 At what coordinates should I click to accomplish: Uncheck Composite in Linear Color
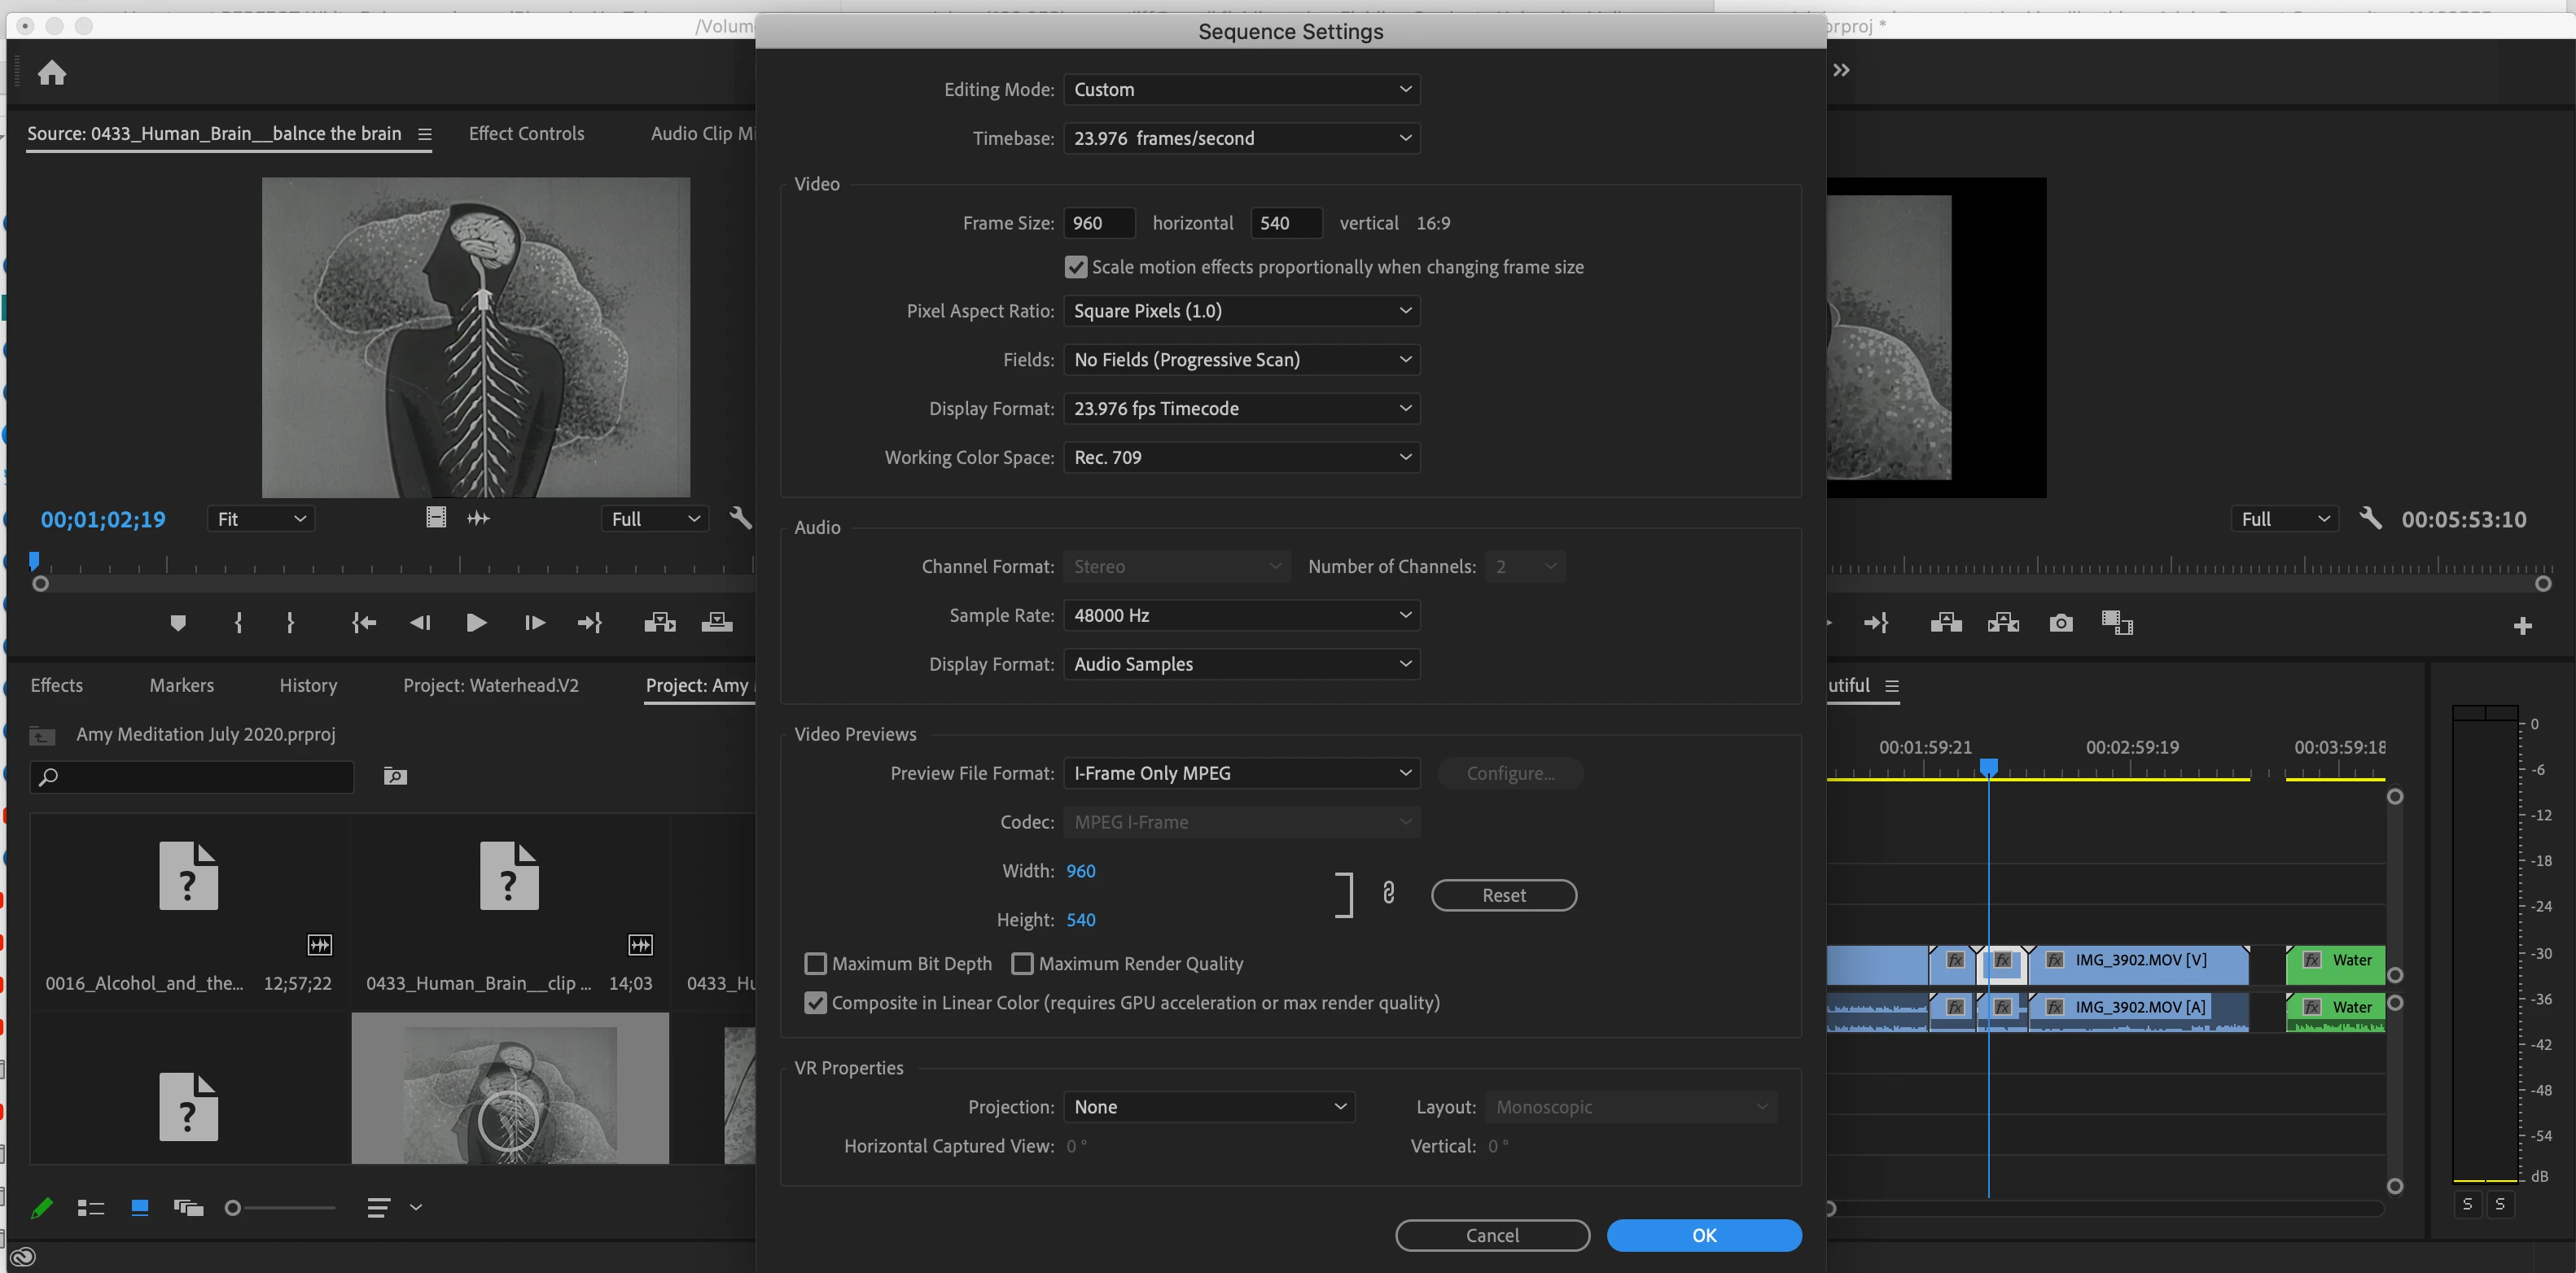click(x=816, y=1003)
